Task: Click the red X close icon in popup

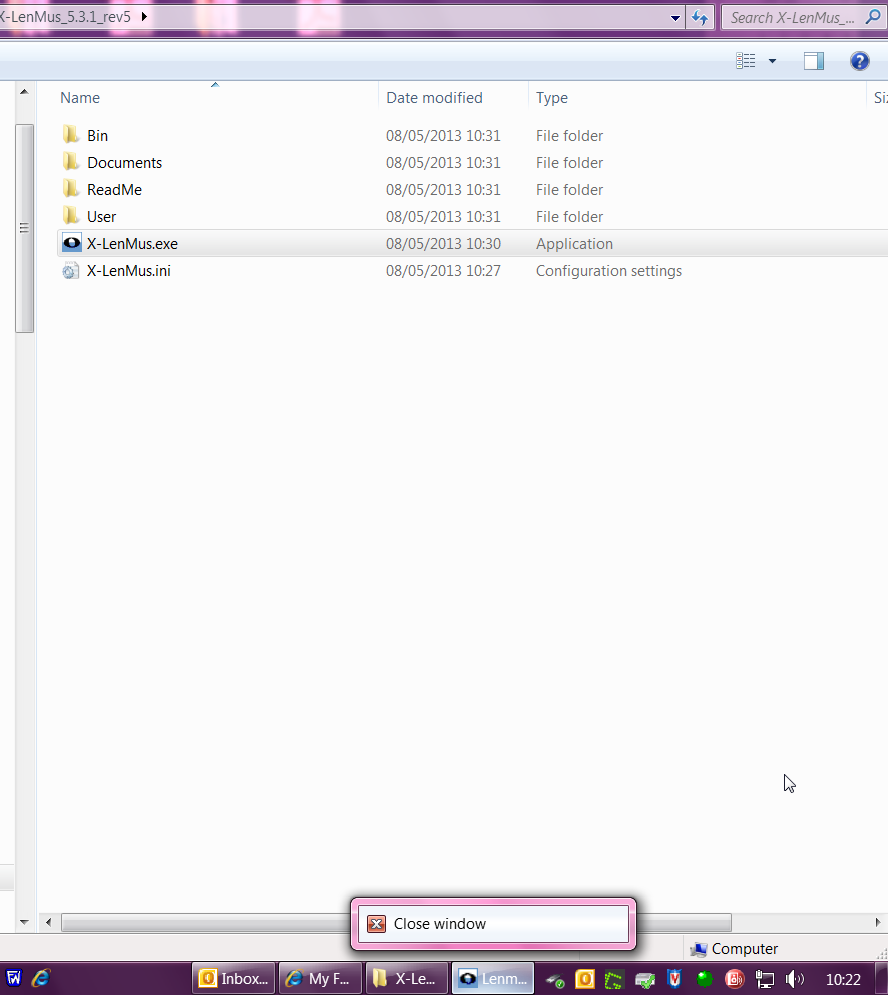Action: click(376, 924)
